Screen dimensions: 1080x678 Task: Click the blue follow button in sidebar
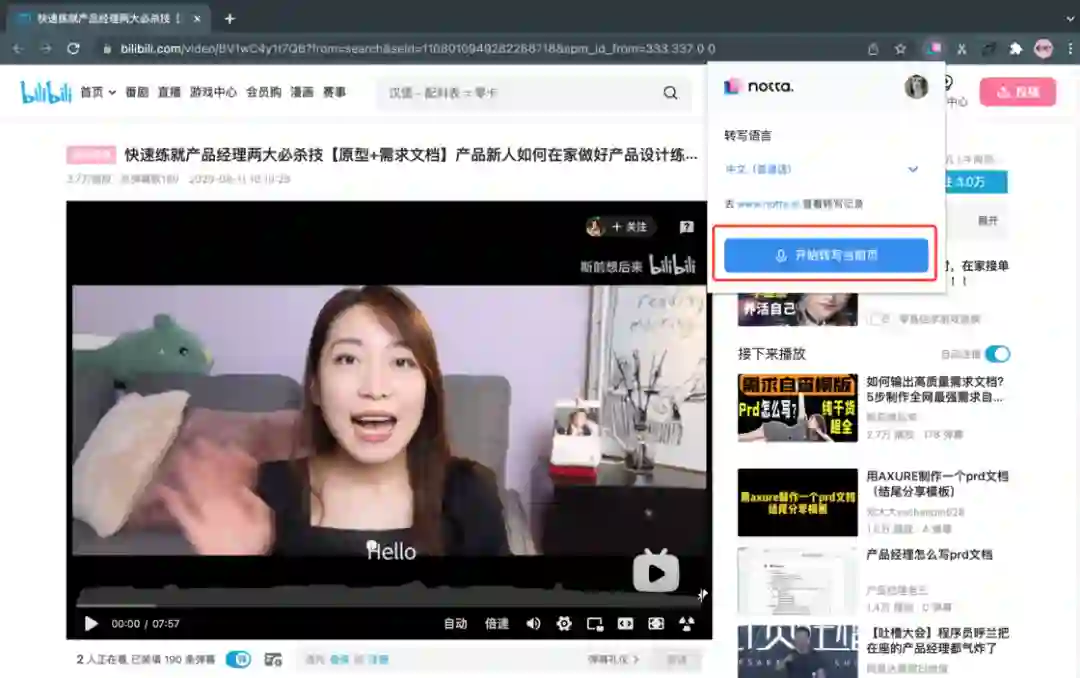pyautogui.click(x=977, y=182)
